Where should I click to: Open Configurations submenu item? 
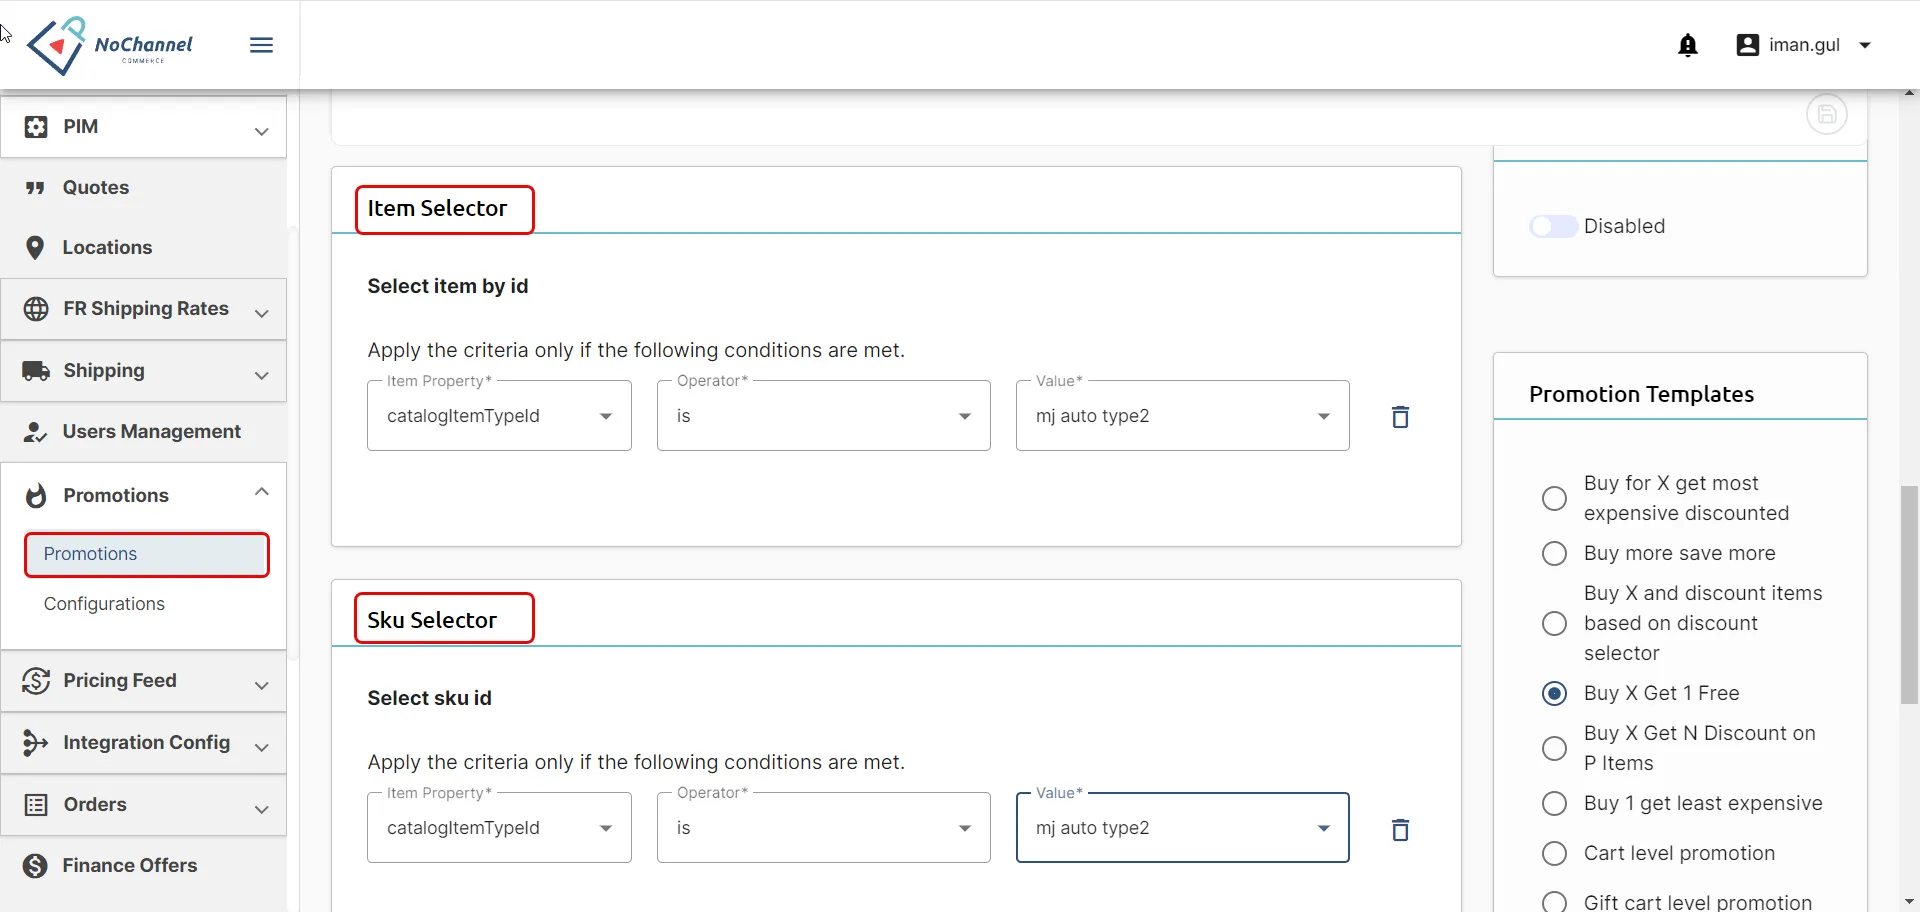104,604
